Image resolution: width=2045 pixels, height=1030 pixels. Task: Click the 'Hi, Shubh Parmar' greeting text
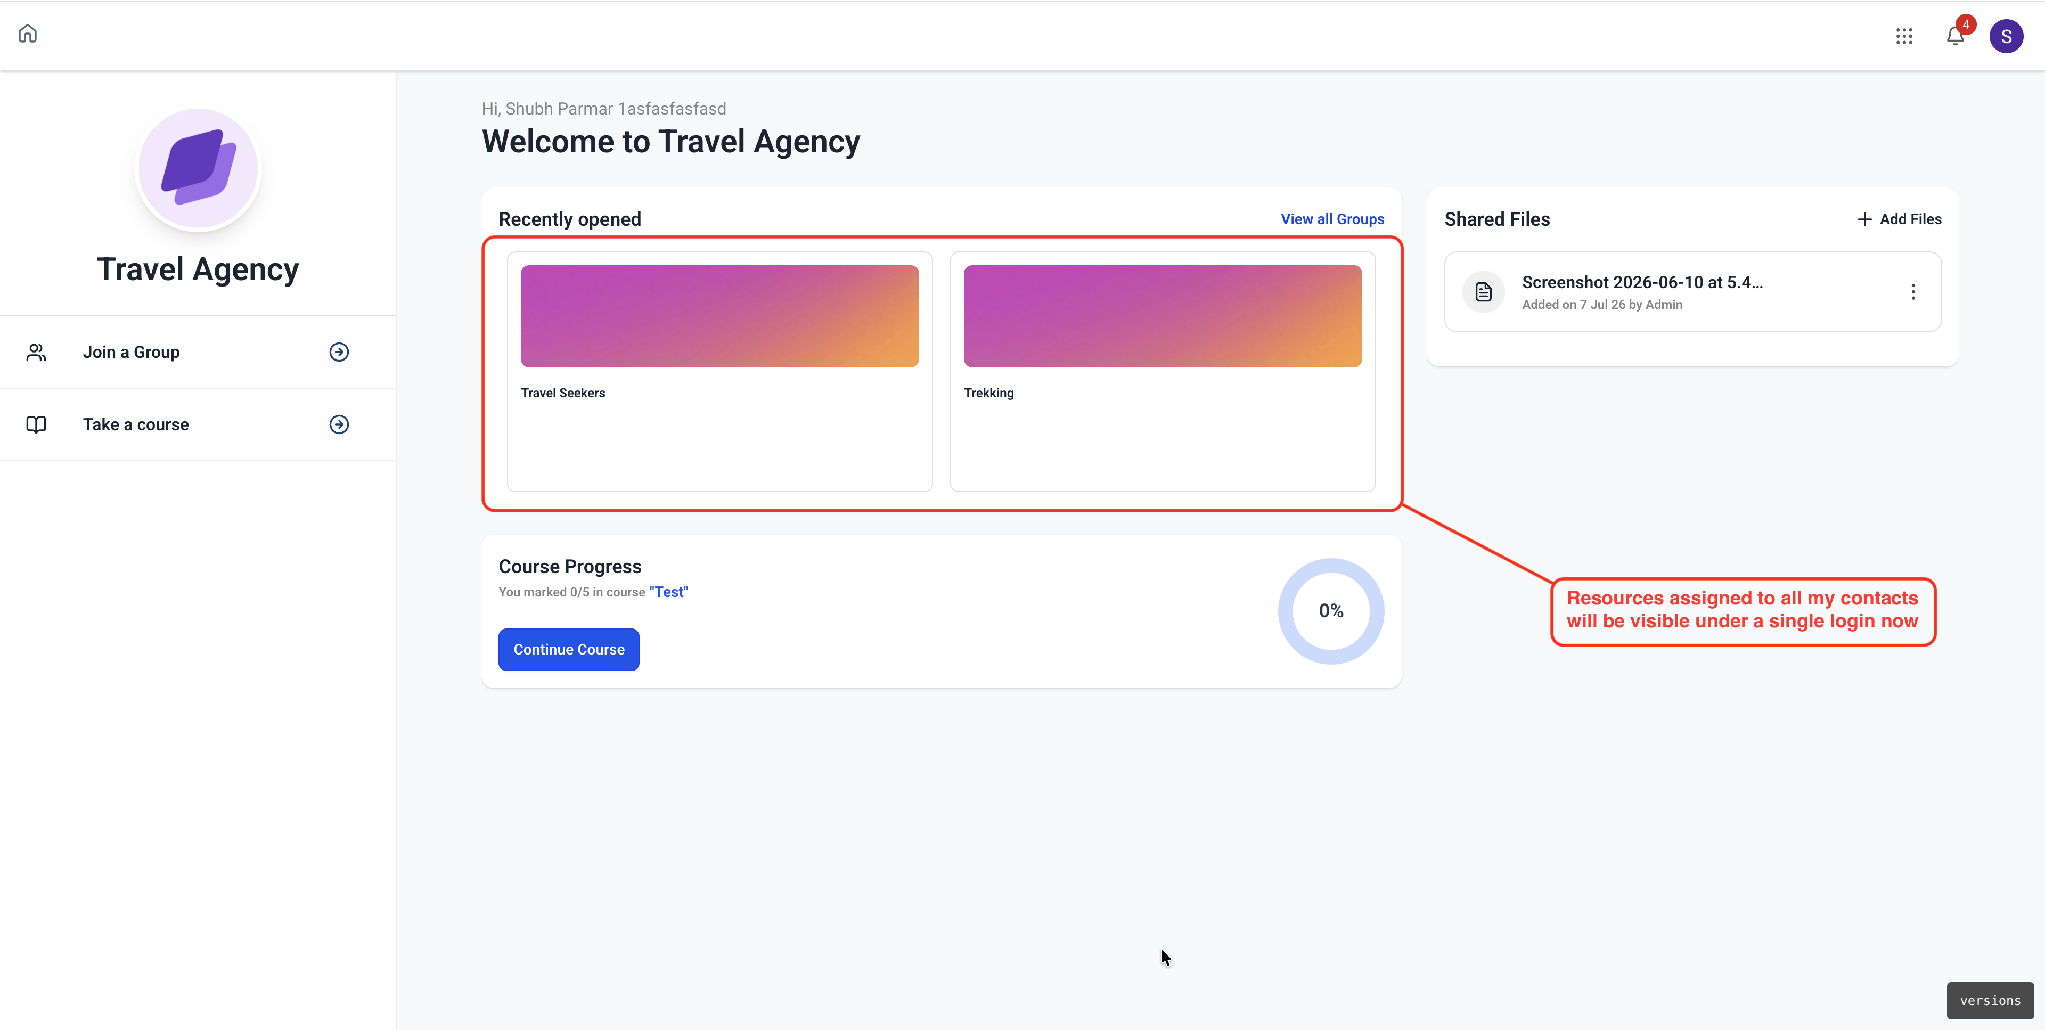tap(604, 109)
